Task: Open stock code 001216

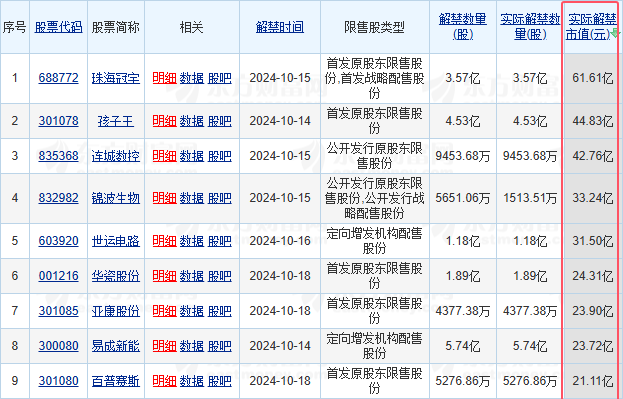Action: [58, 276]
